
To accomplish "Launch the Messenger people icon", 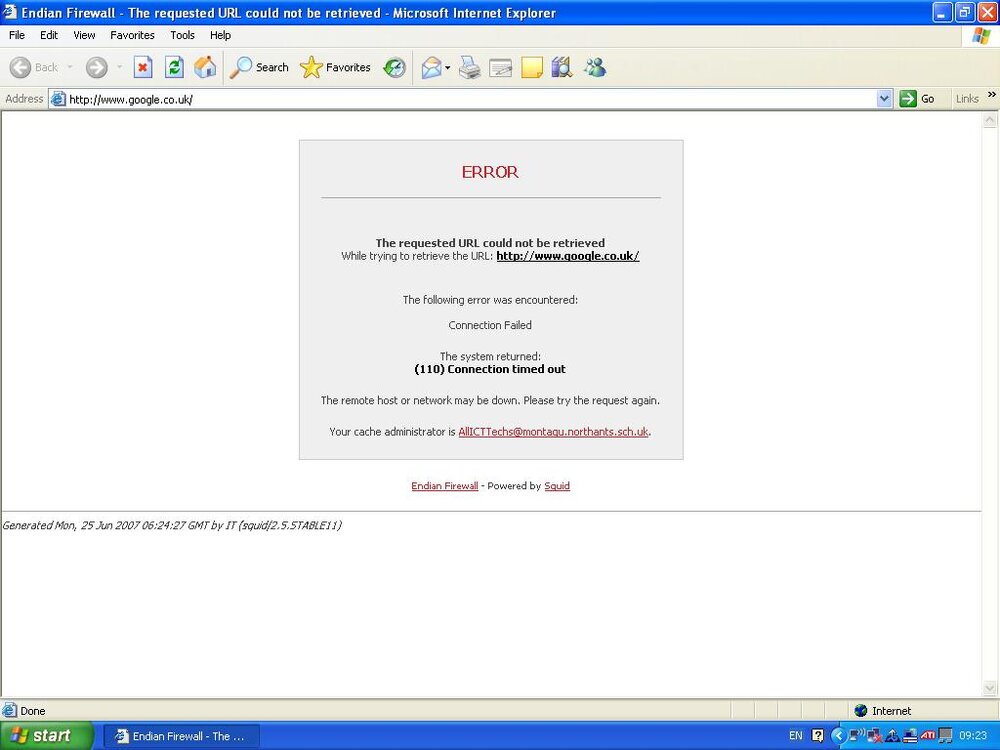I will pos(594,67).
